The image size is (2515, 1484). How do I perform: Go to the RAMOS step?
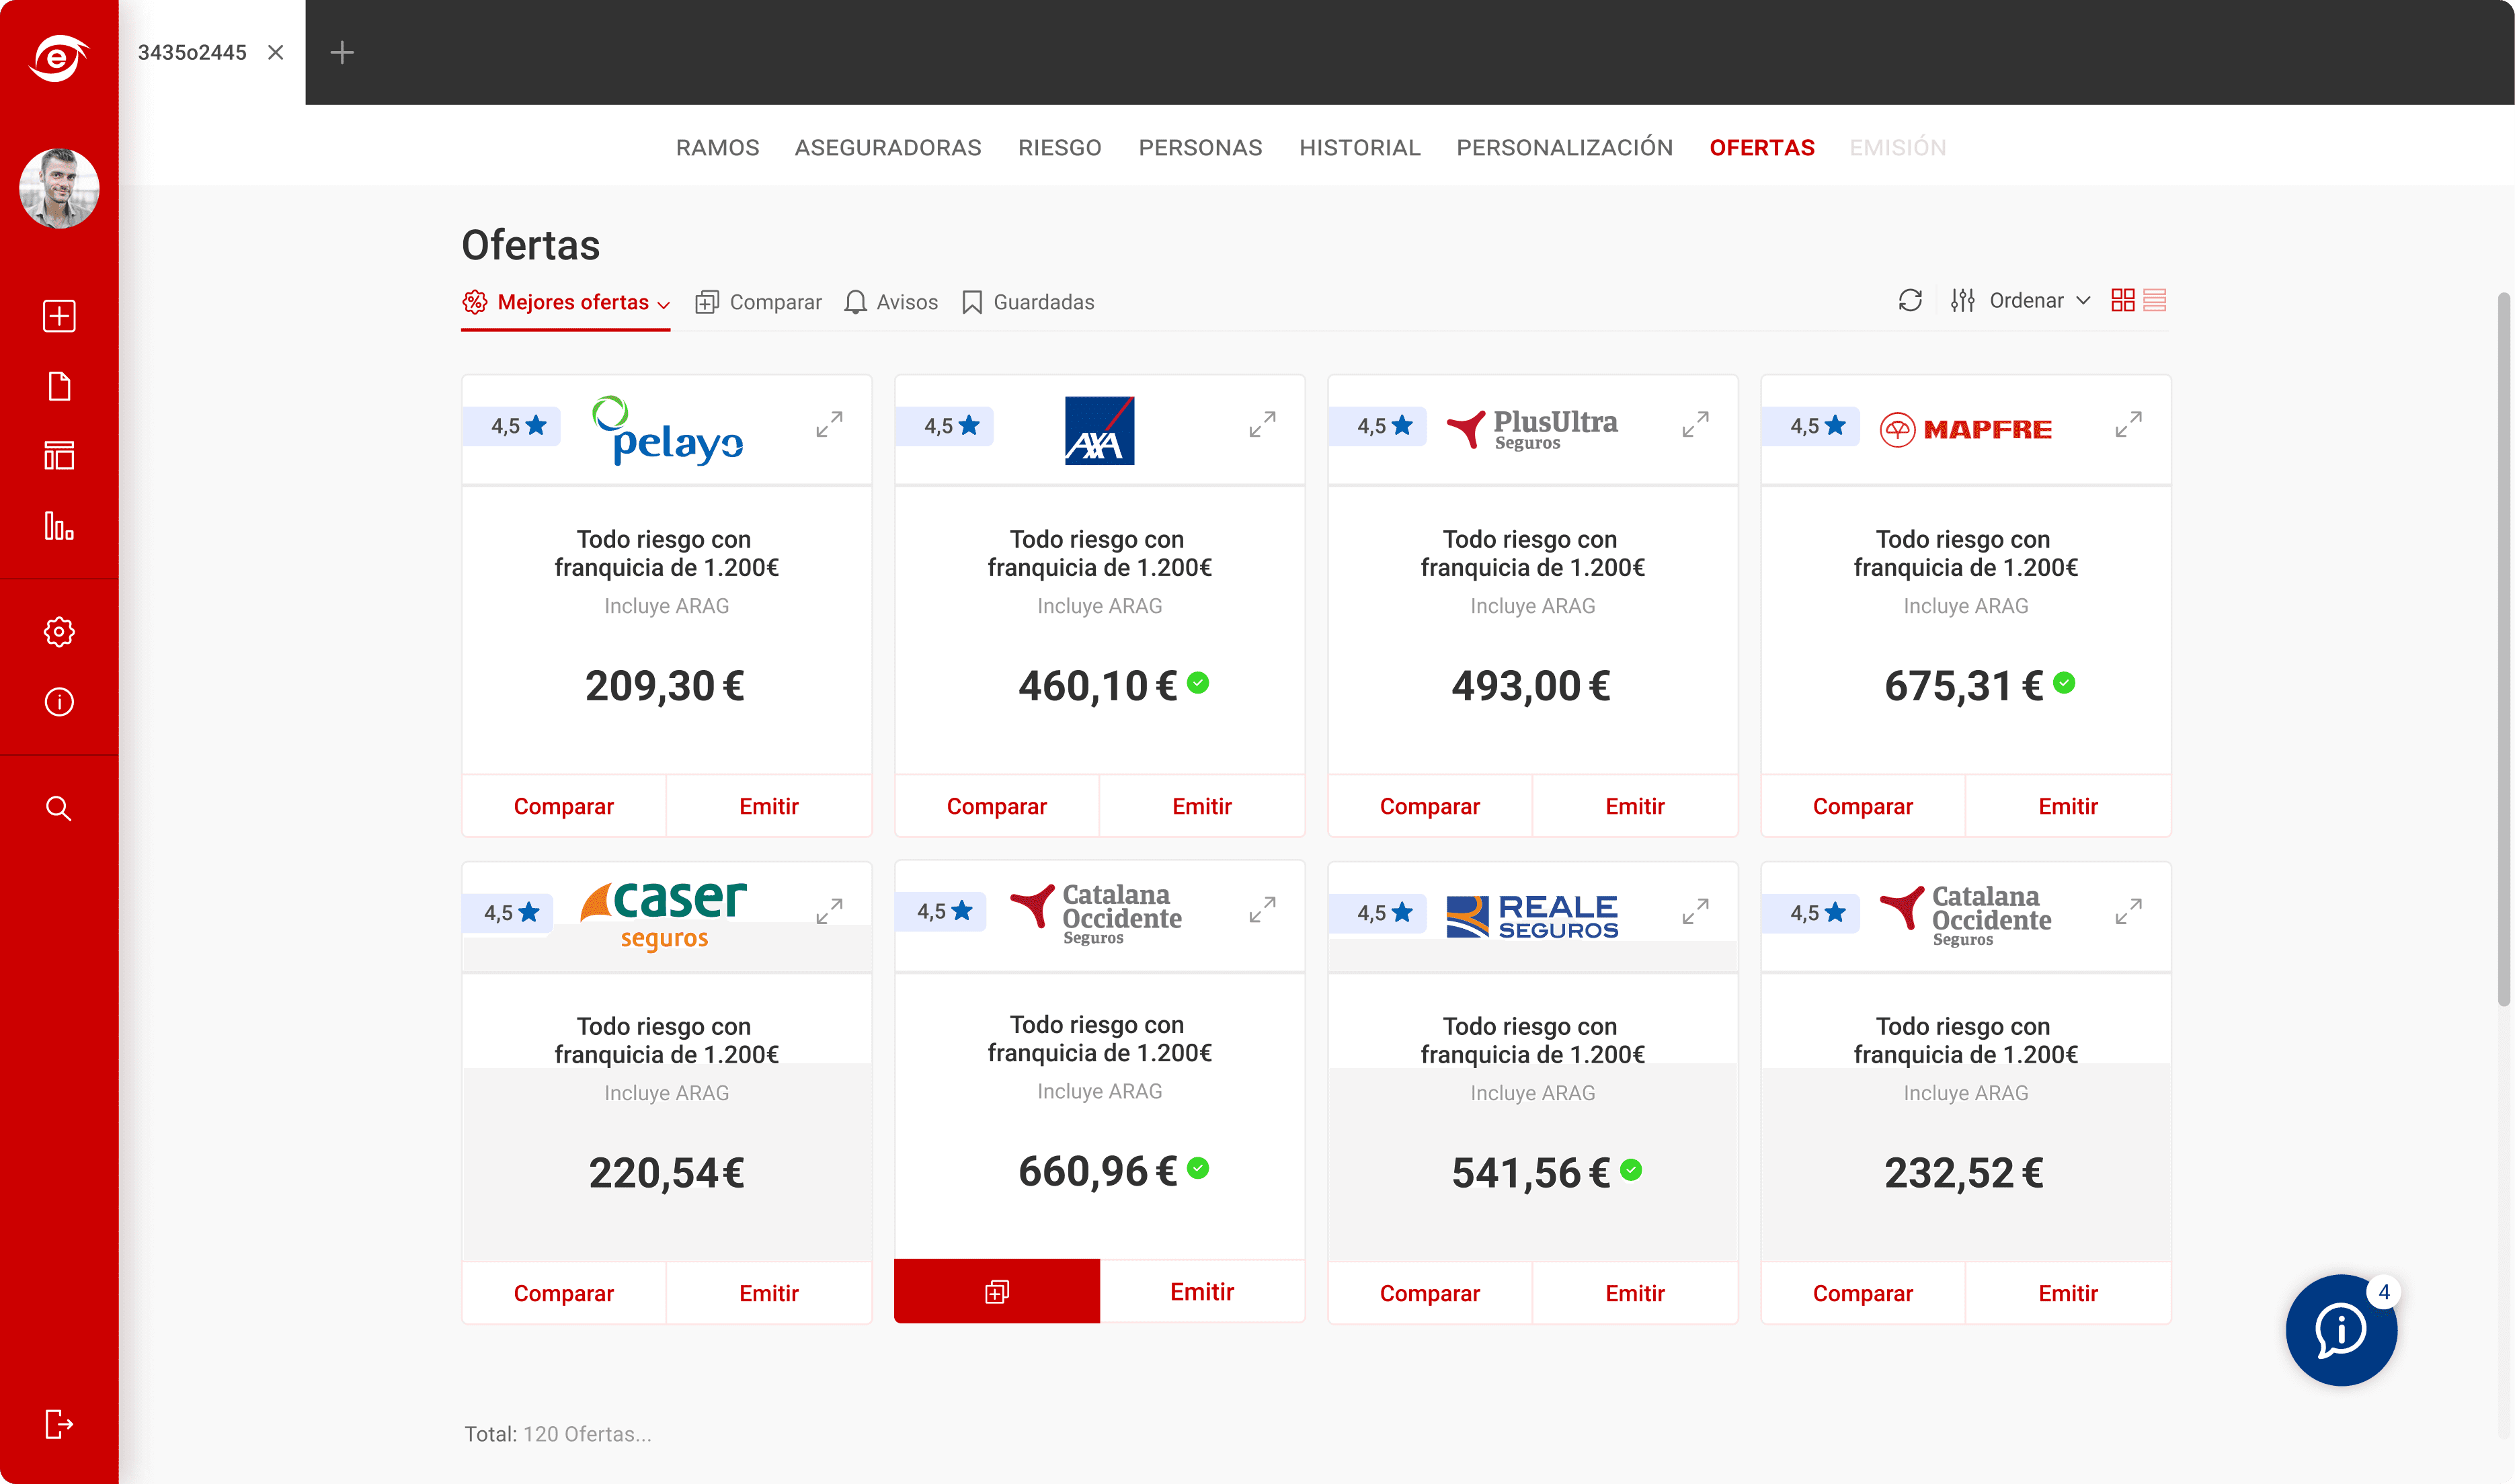tap(717, 147)
